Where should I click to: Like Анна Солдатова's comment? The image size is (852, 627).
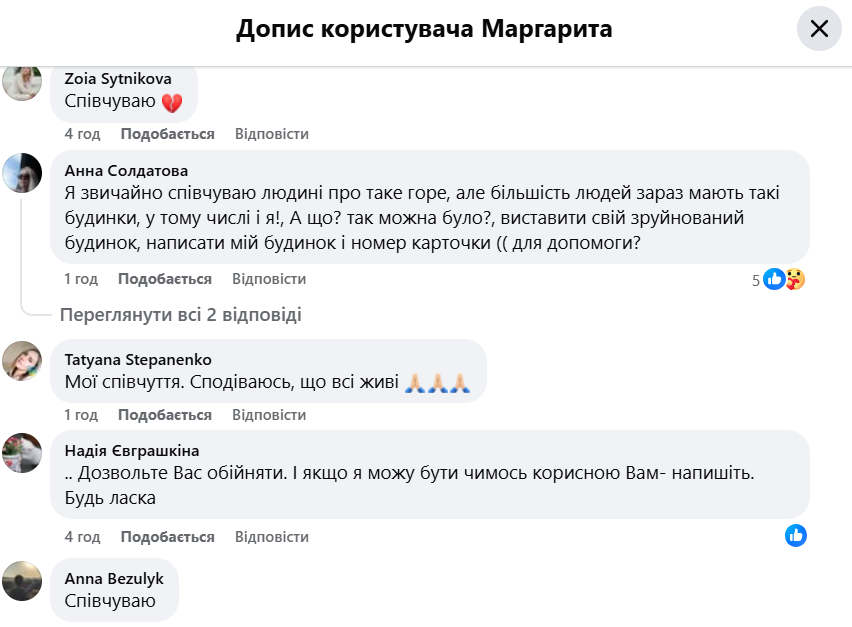[x=164, y=279]
